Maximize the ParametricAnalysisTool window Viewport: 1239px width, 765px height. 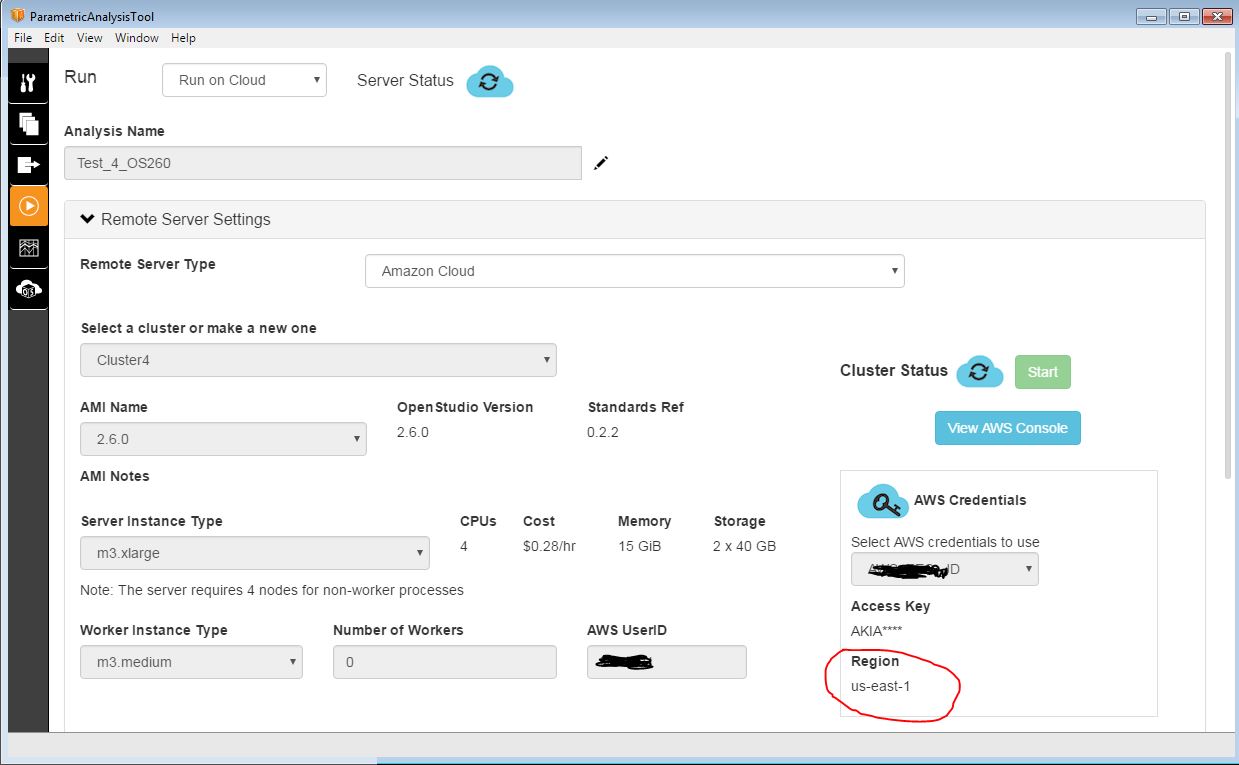point(1184,16)
